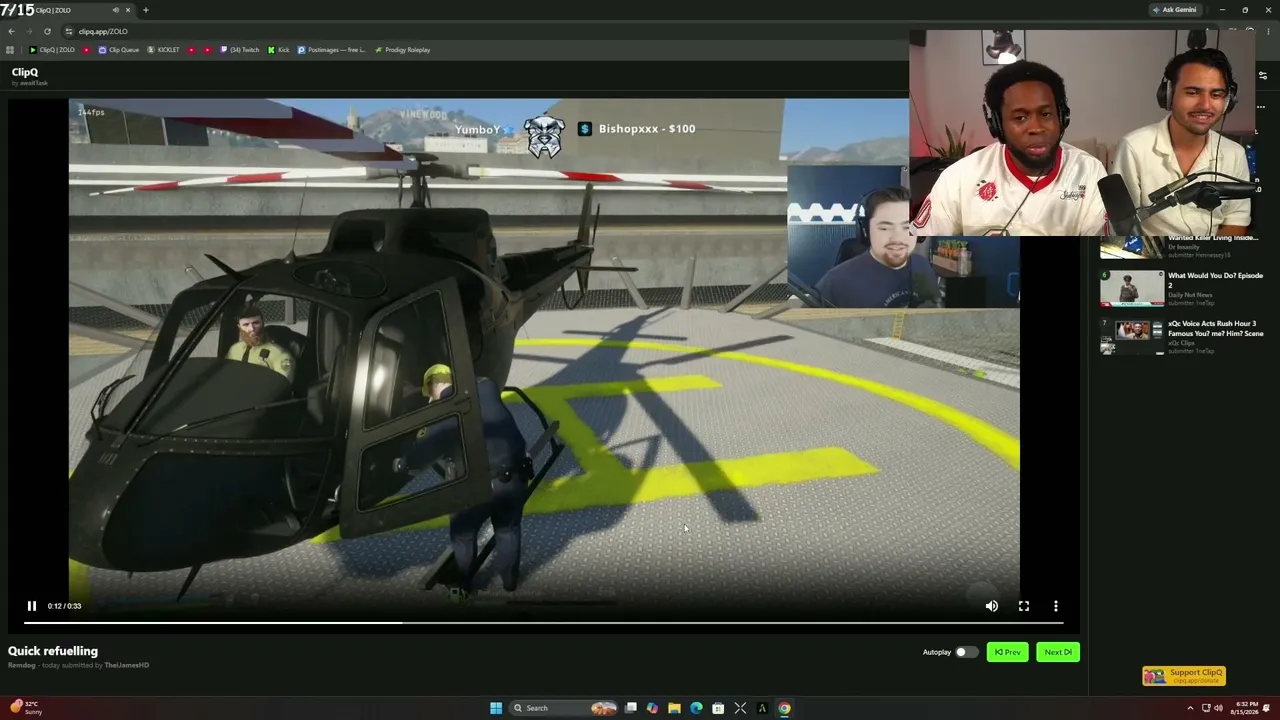Seek on the video progress bar

pyautogui.click(x=544, y=623)
